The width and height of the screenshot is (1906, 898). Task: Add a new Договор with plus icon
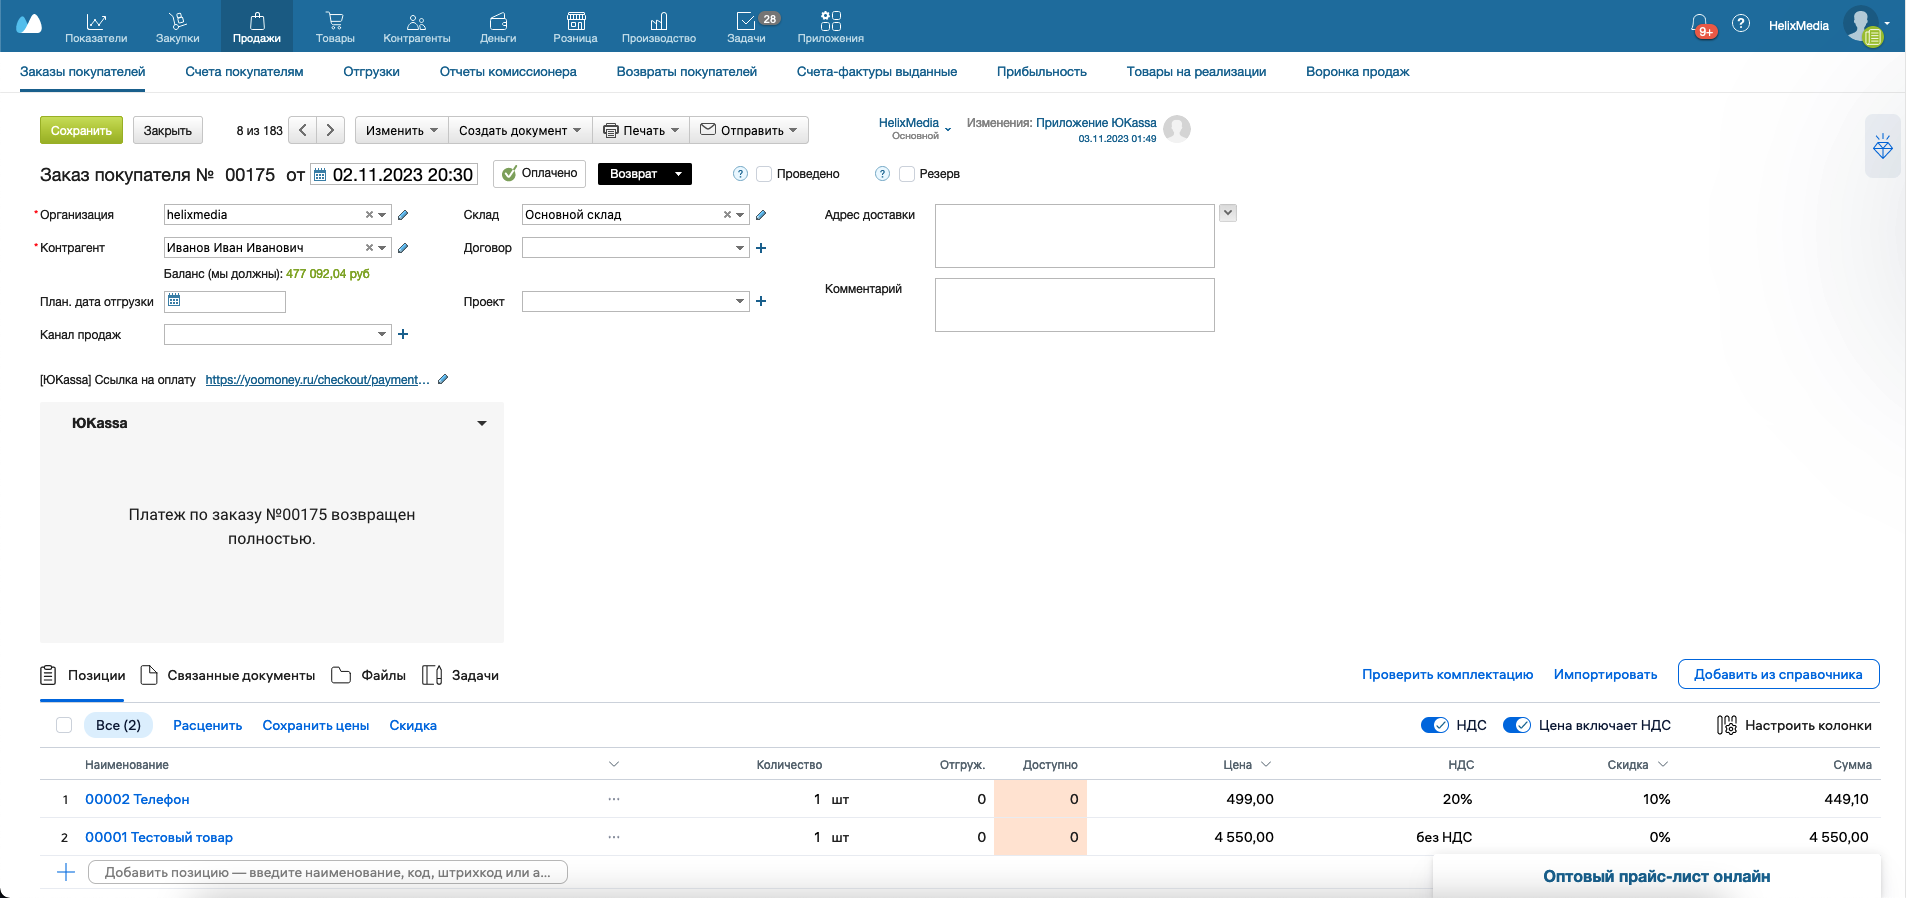pos(761,248)
